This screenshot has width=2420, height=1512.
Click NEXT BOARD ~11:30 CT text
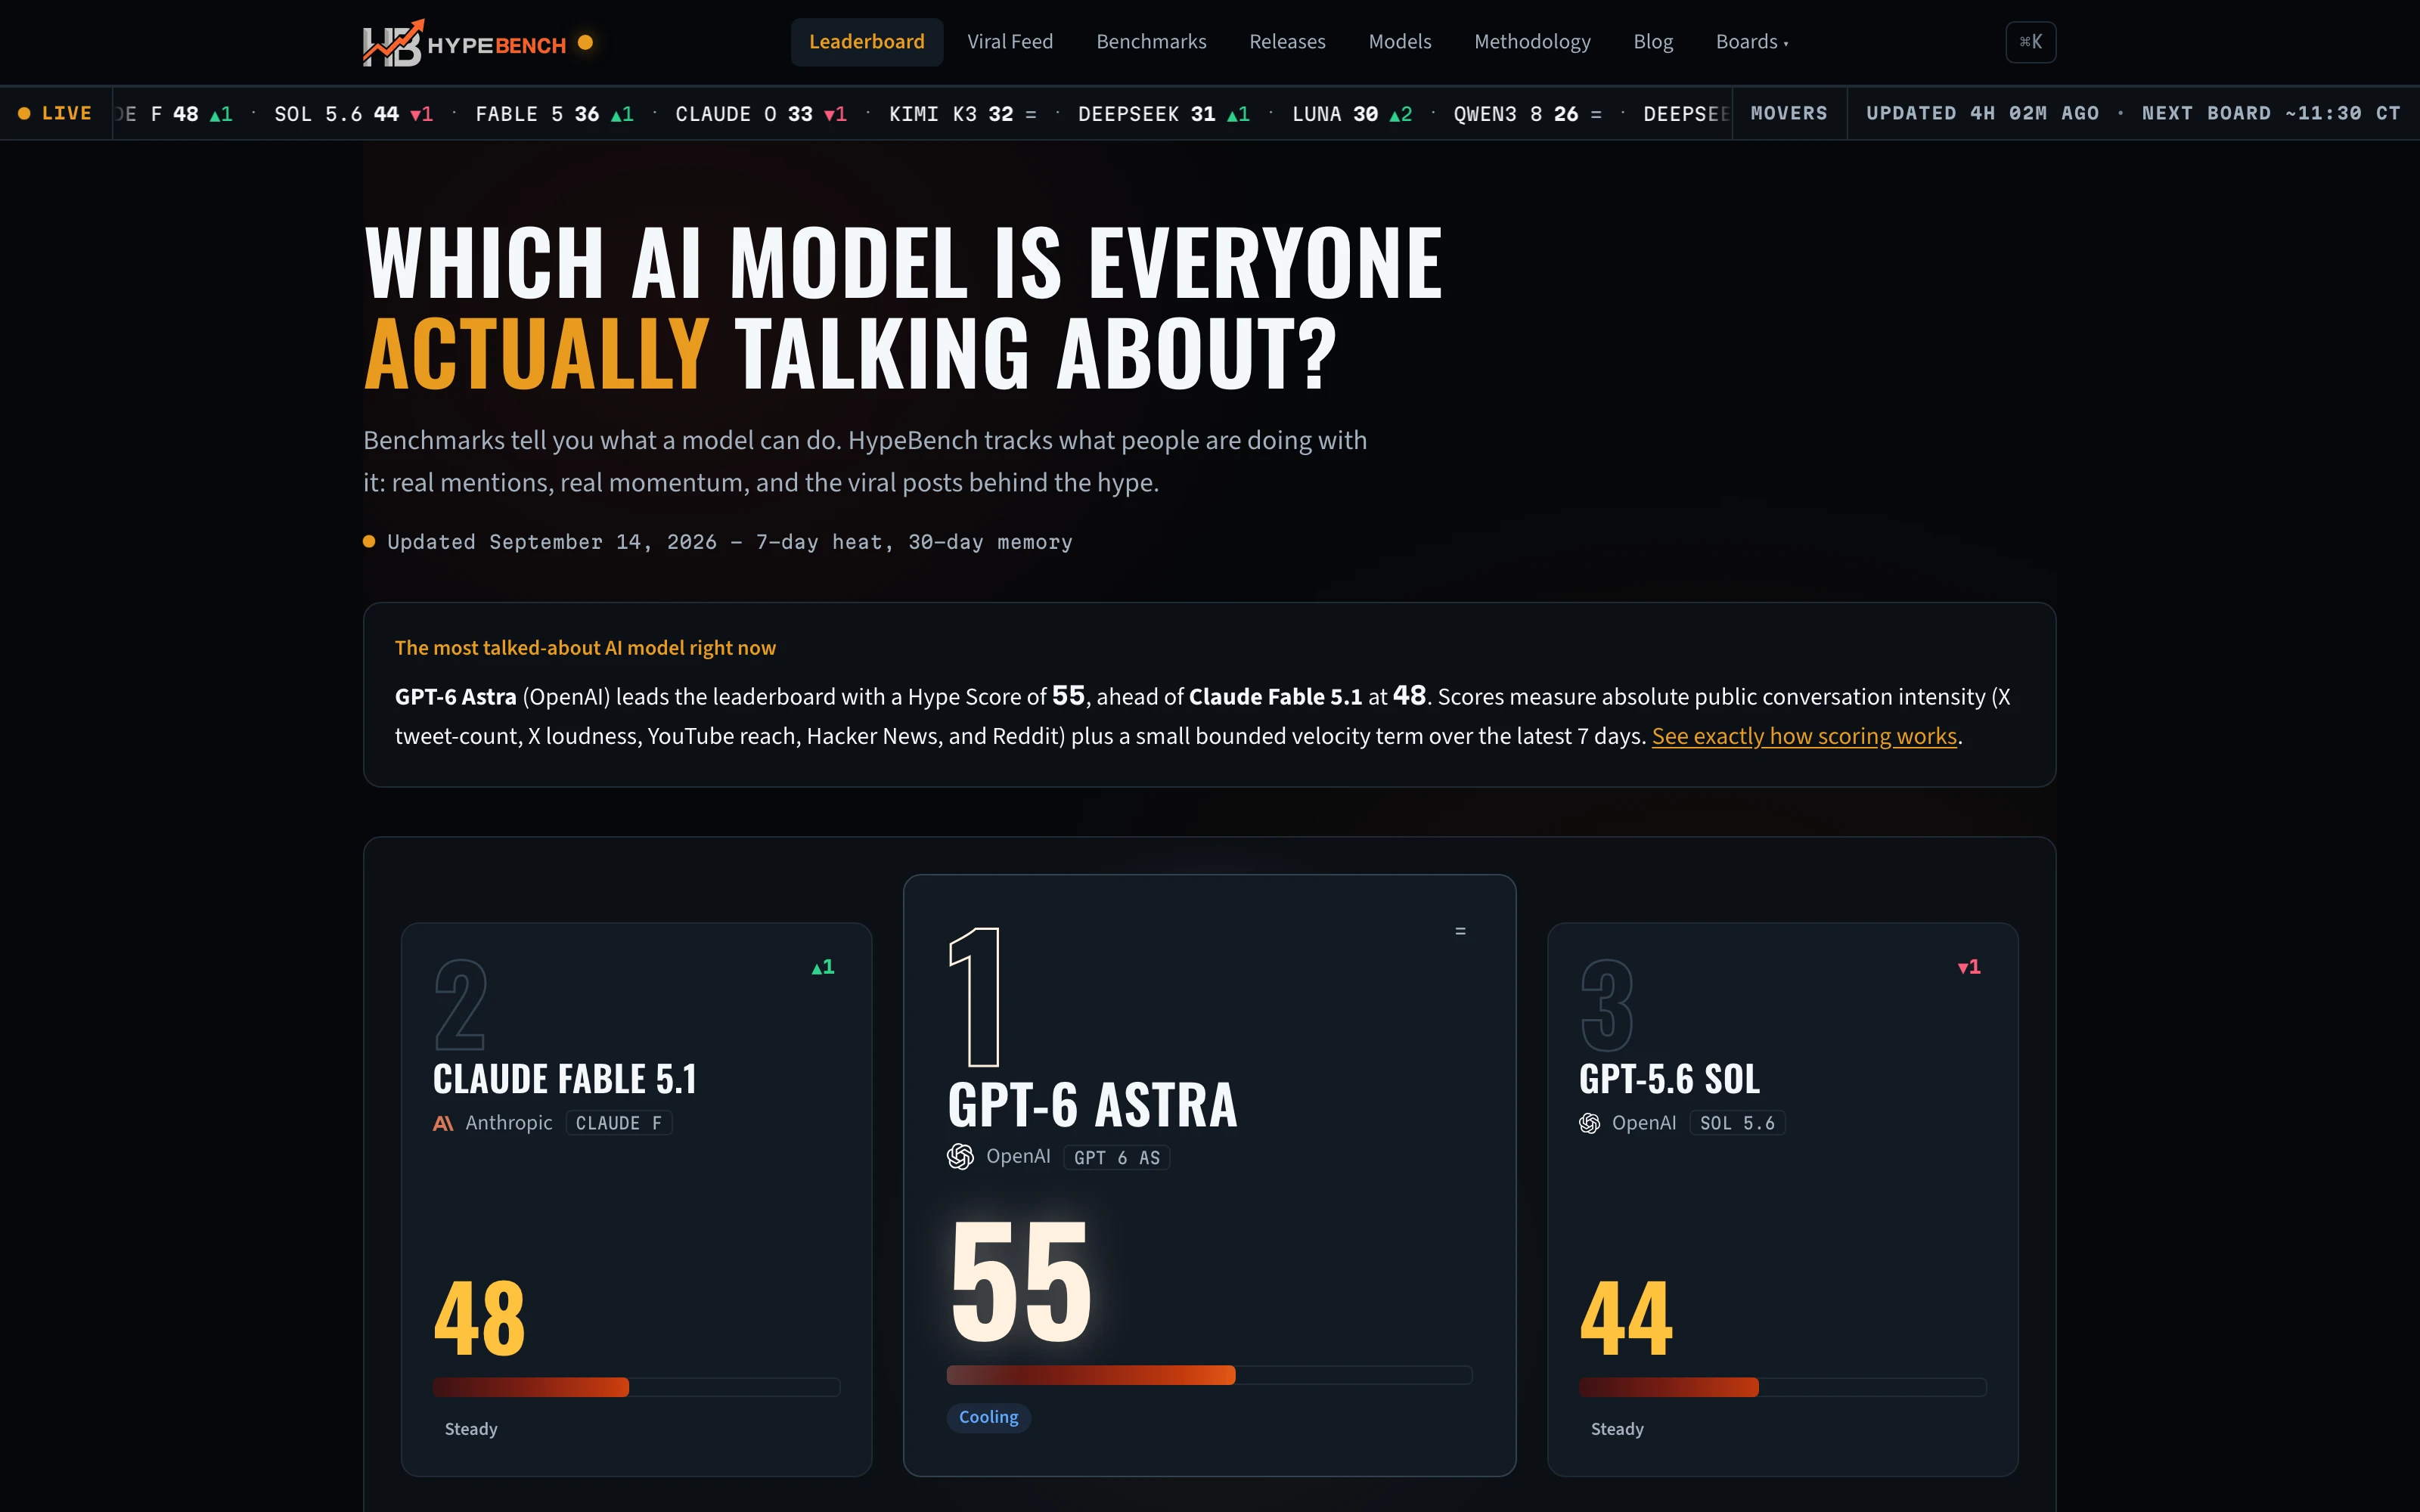coord(2270,113)
